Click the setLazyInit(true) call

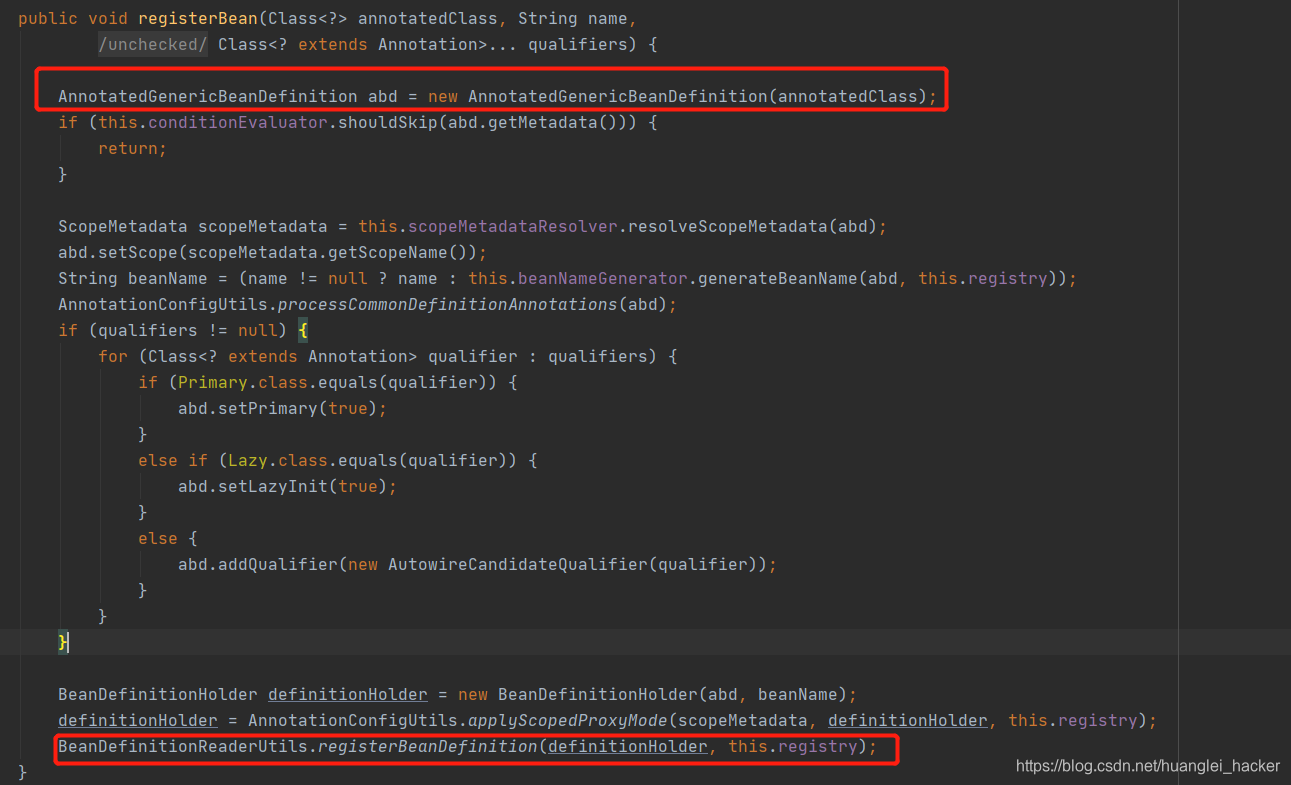coord(303,486)
